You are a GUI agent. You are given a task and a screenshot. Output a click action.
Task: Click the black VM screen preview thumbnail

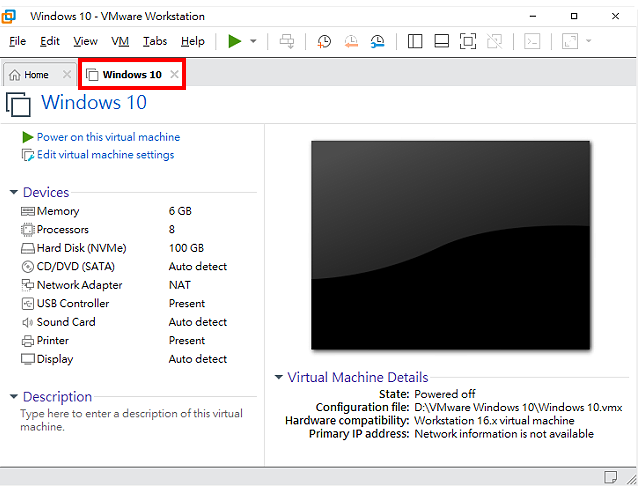[450, 245]
